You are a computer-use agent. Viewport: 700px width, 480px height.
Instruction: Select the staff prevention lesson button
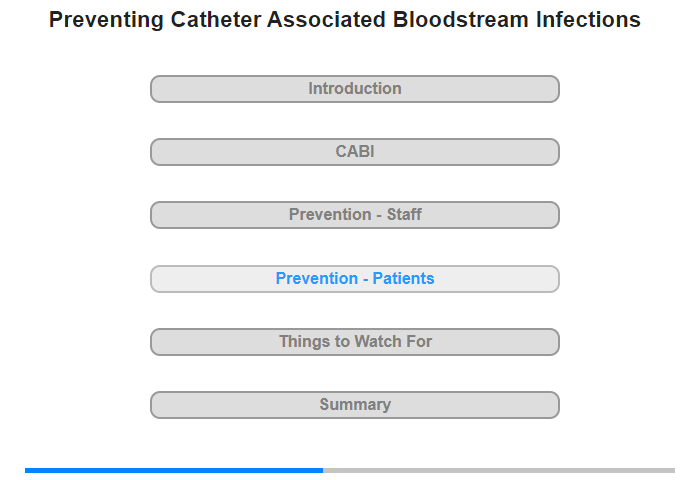click(x=354, y=215)
